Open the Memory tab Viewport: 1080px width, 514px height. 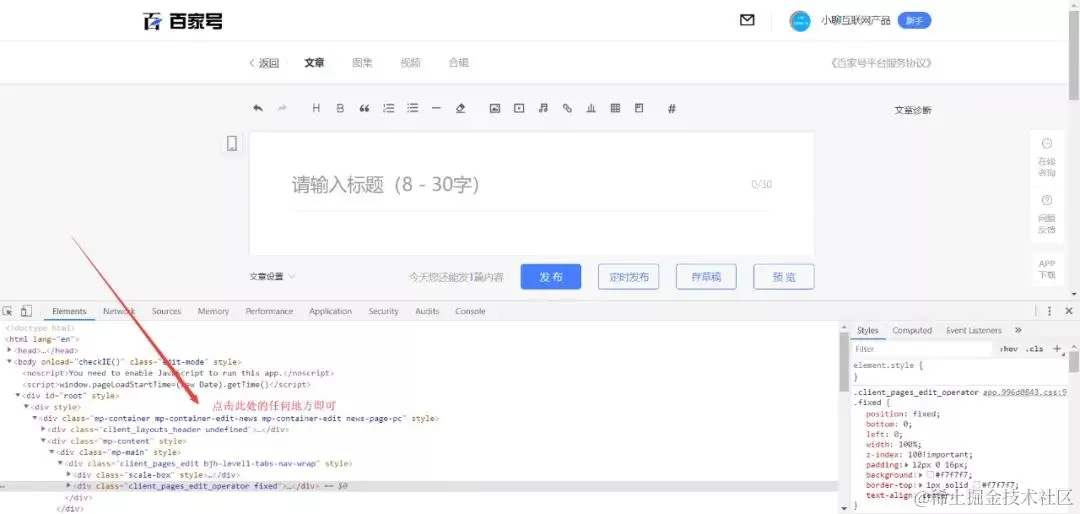pyautogui.click(x=213, y=311)
